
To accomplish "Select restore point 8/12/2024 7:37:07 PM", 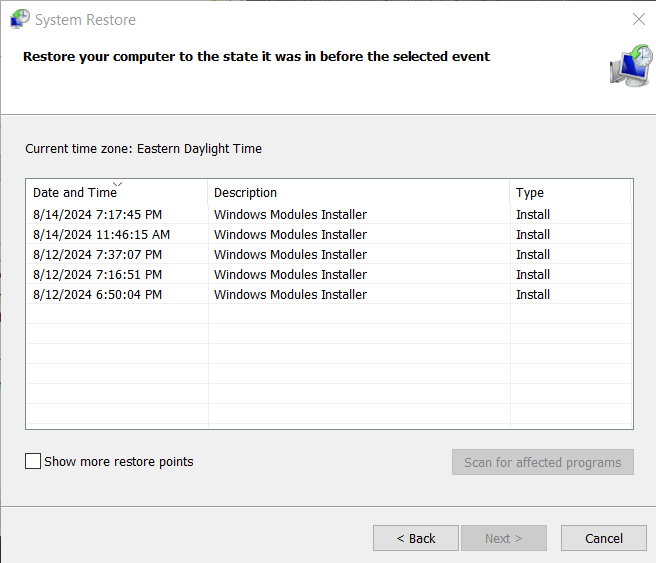I will (x=329, y=254).
